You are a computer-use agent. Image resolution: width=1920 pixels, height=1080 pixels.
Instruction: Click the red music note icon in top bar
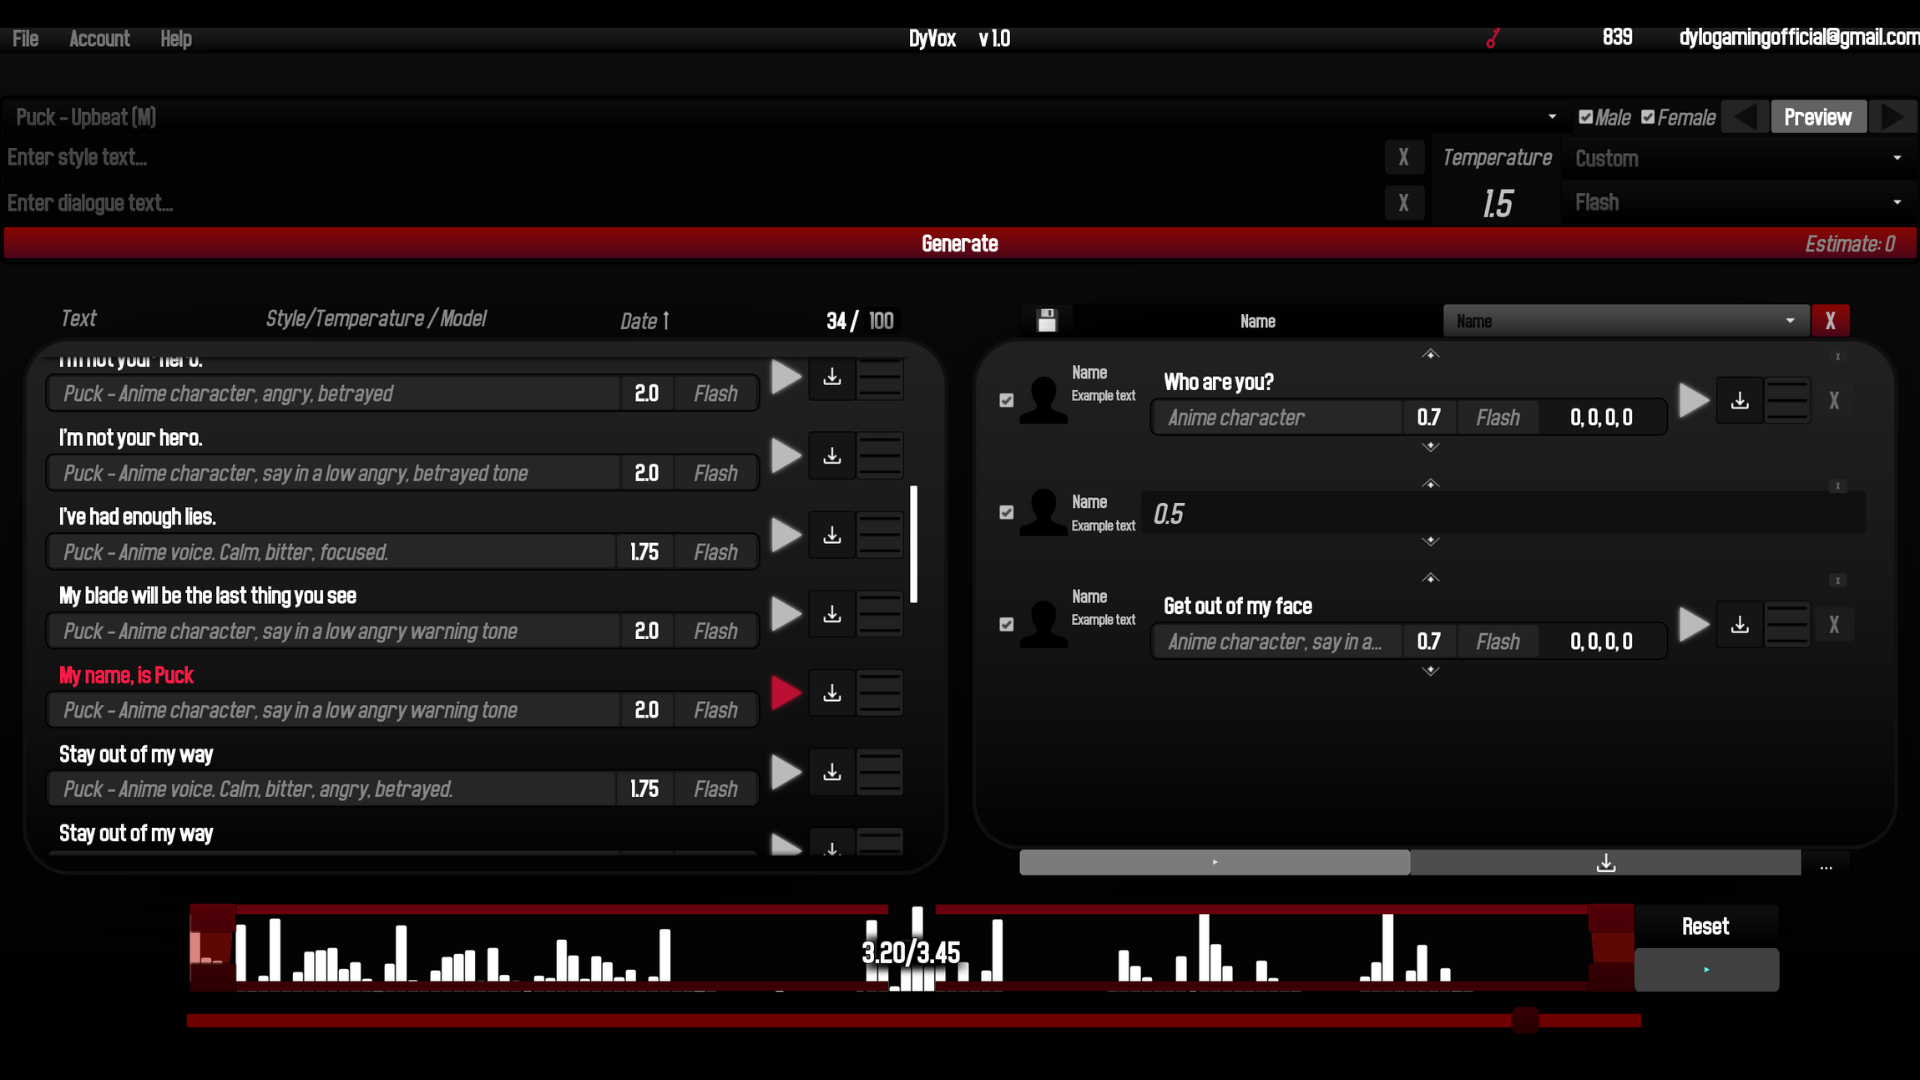[x=1492, y=38]
